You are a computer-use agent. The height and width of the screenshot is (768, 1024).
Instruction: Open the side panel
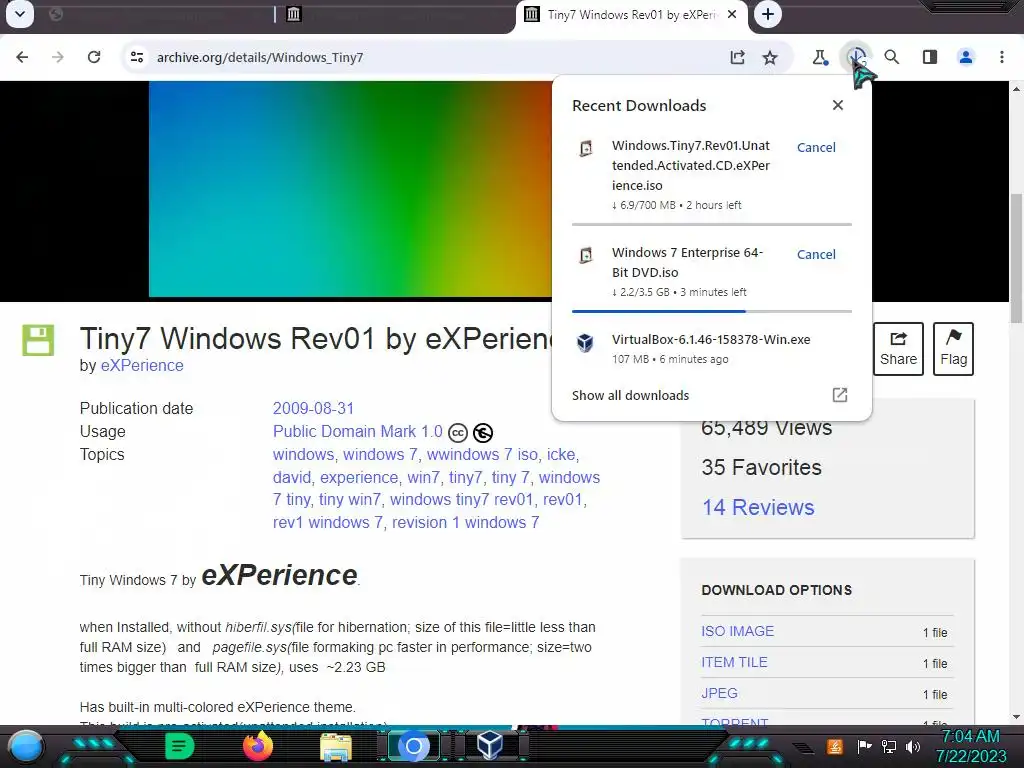pos(930,57)
